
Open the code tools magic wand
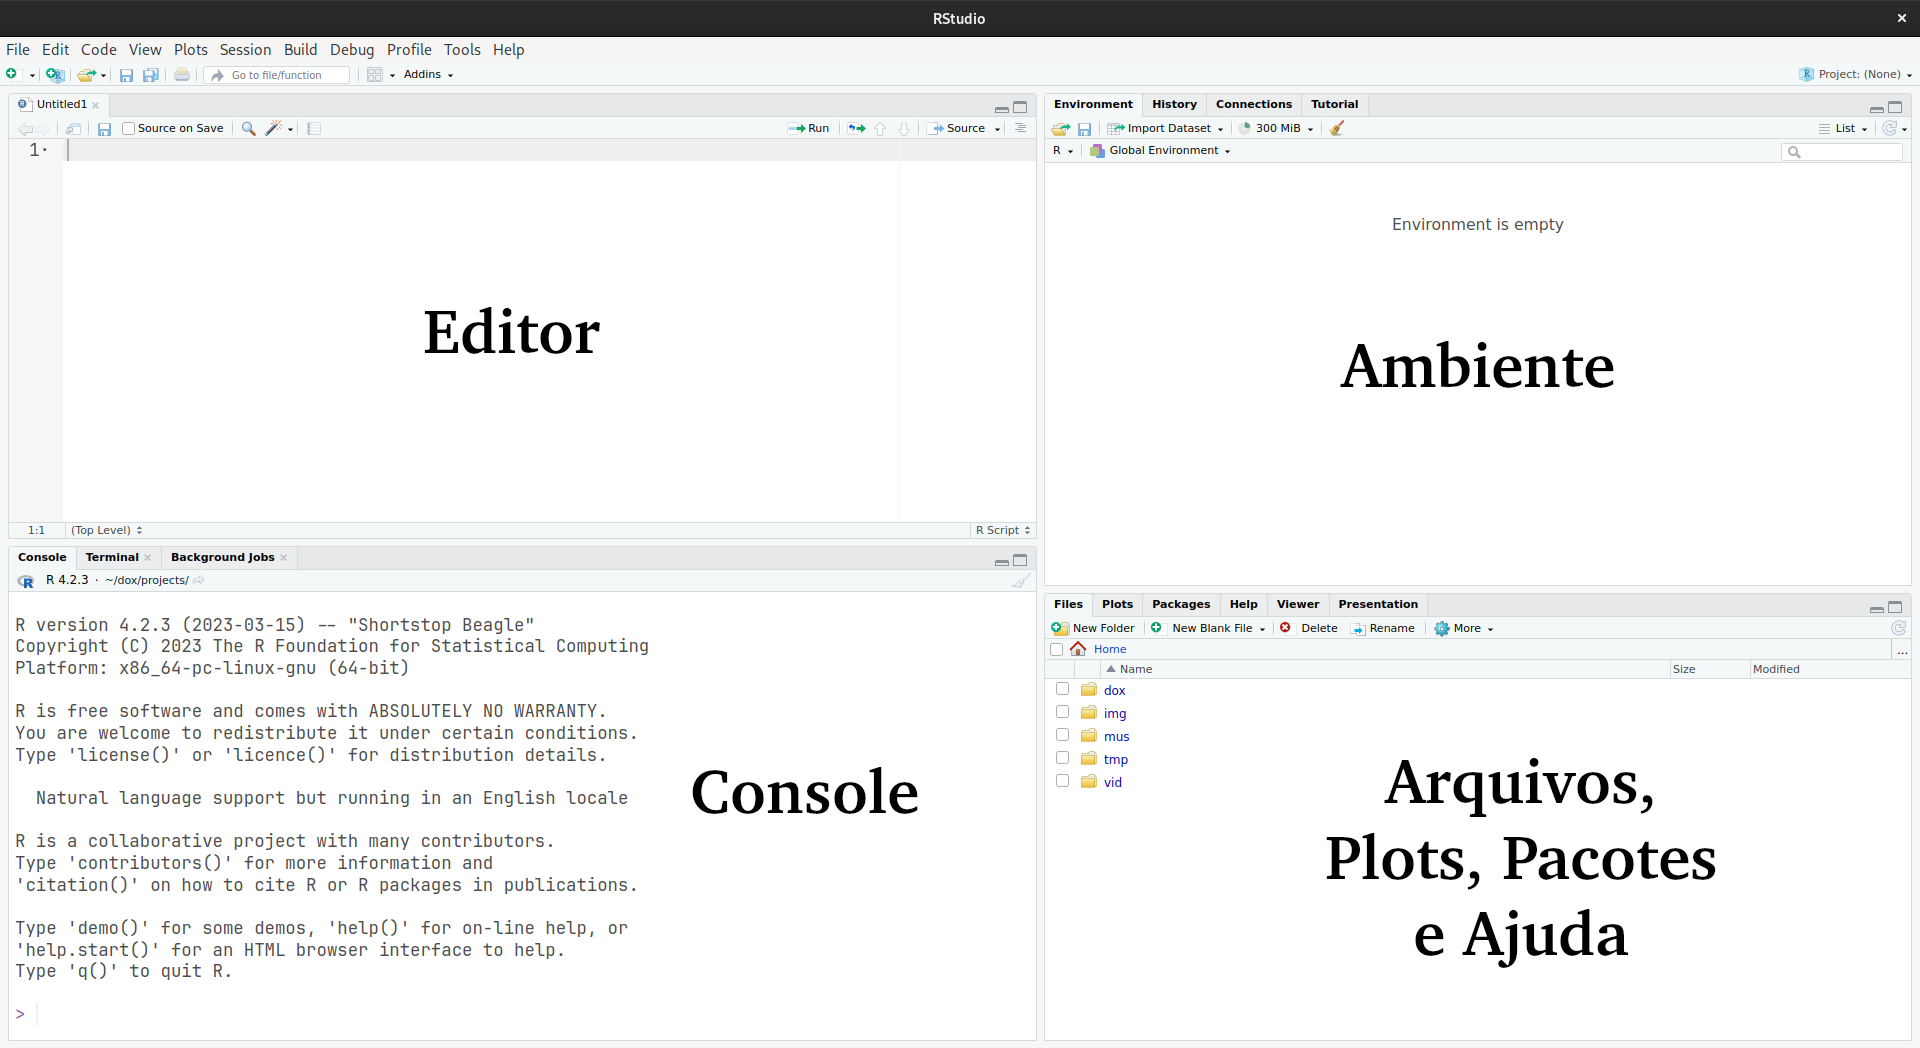[273, 128]
